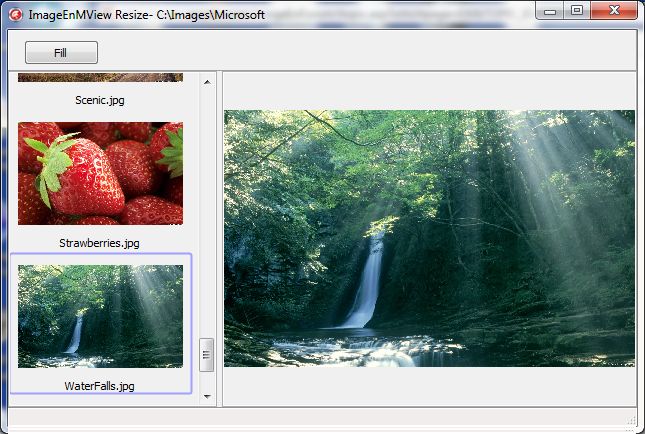The image size is (645, 434).
Task: Click the WaterFalls.jpg file name
Action: pyautogui.click(x=100, y=386)
